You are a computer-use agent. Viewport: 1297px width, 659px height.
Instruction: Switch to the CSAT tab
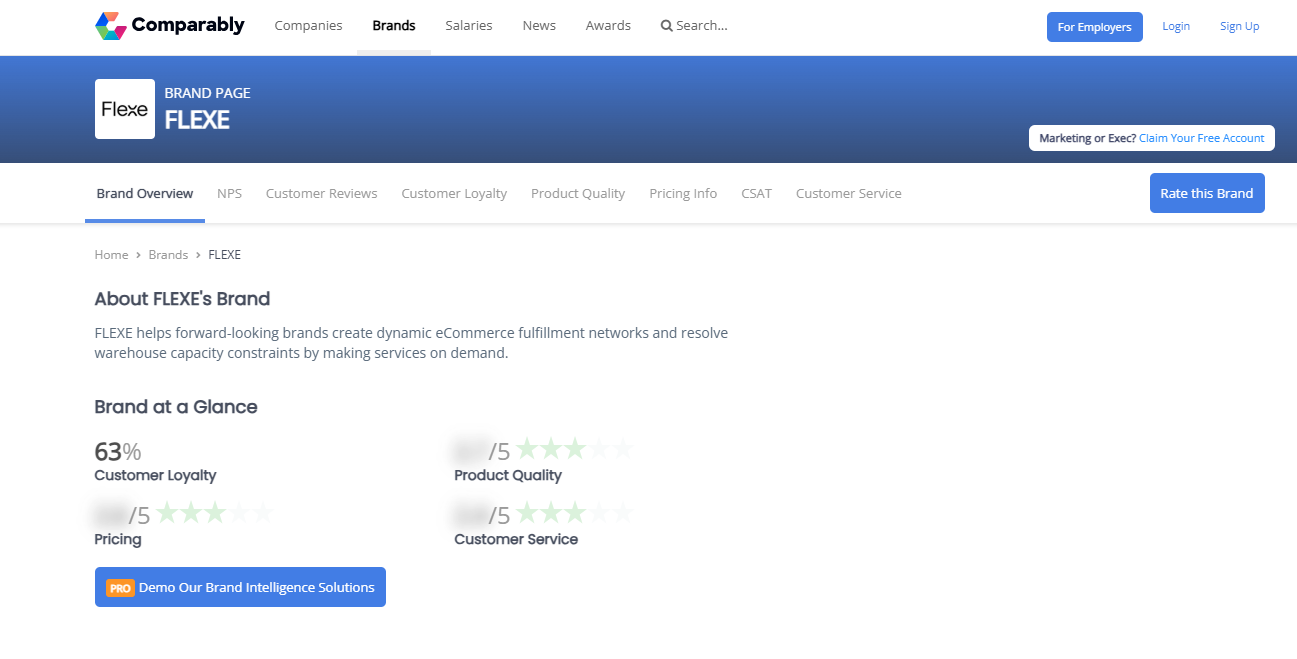(757, 194)
